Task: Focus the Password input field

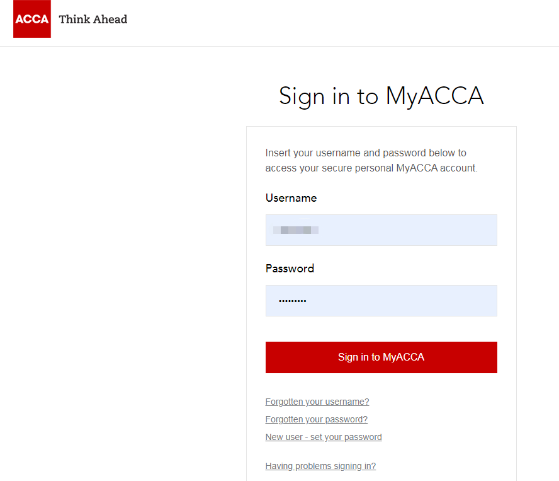Action: [x=381, y=301]
